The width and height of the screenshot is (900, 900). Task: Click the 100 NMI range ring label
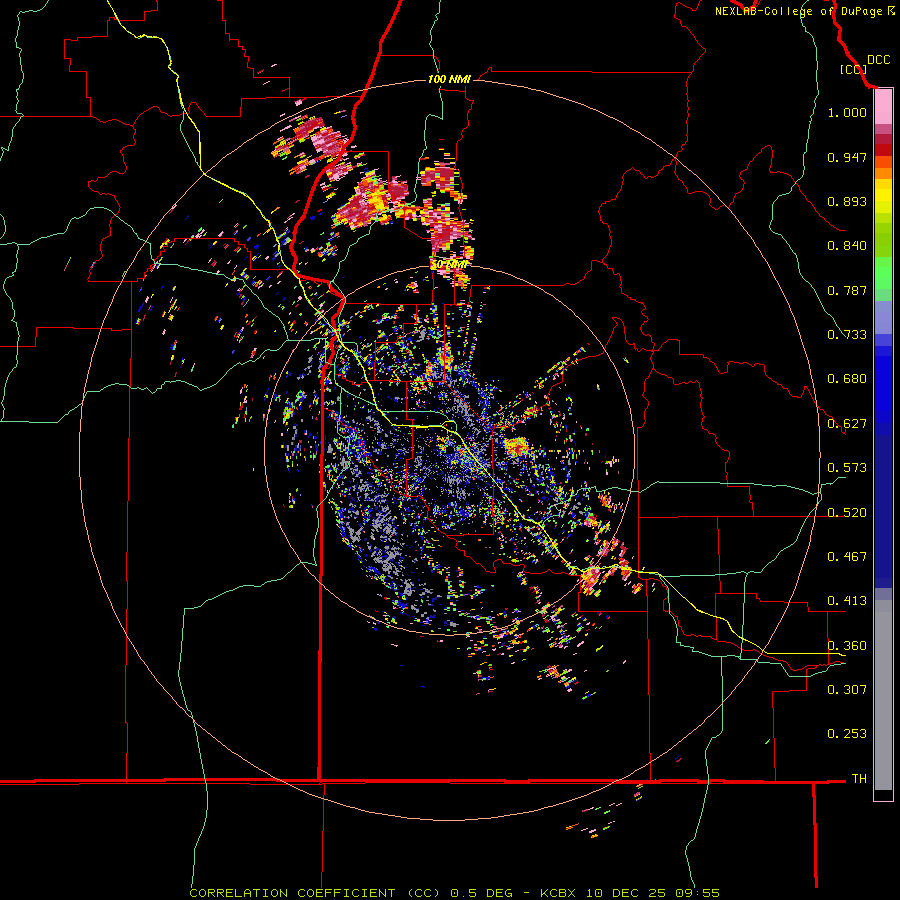click(x=449, y=79)
